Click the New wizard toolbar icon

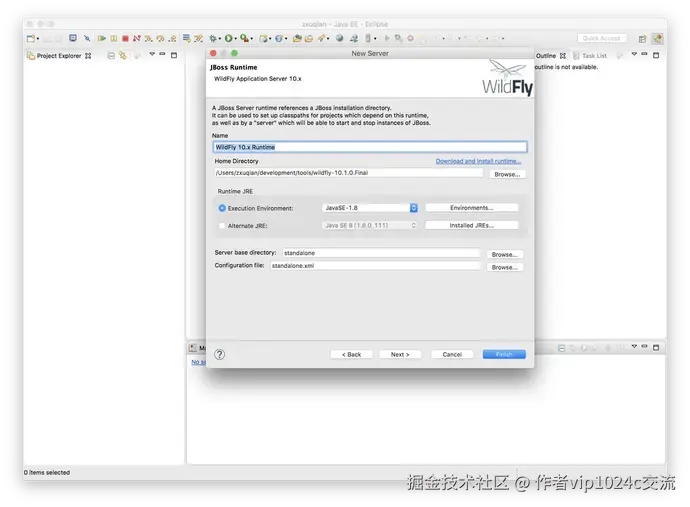30,39
